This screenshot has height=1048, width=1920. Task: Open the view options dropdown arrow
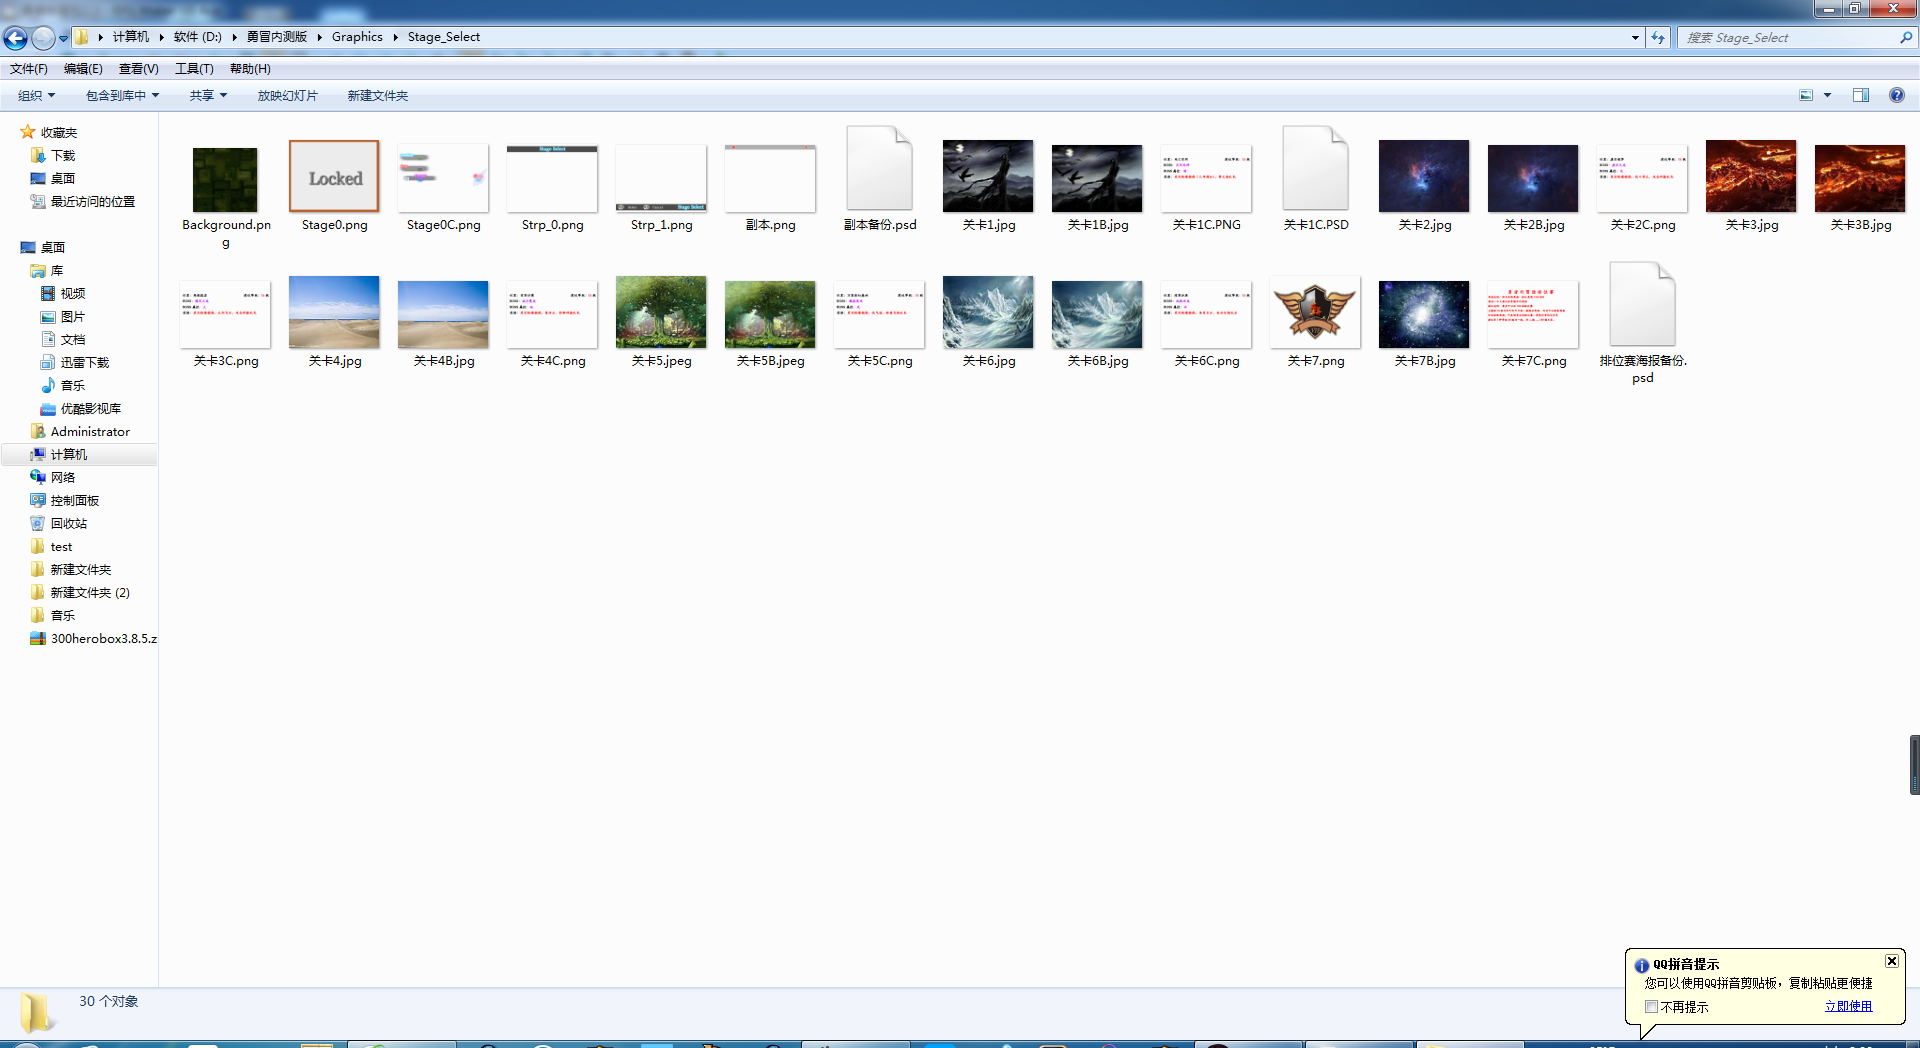(x=1827, y=95)
